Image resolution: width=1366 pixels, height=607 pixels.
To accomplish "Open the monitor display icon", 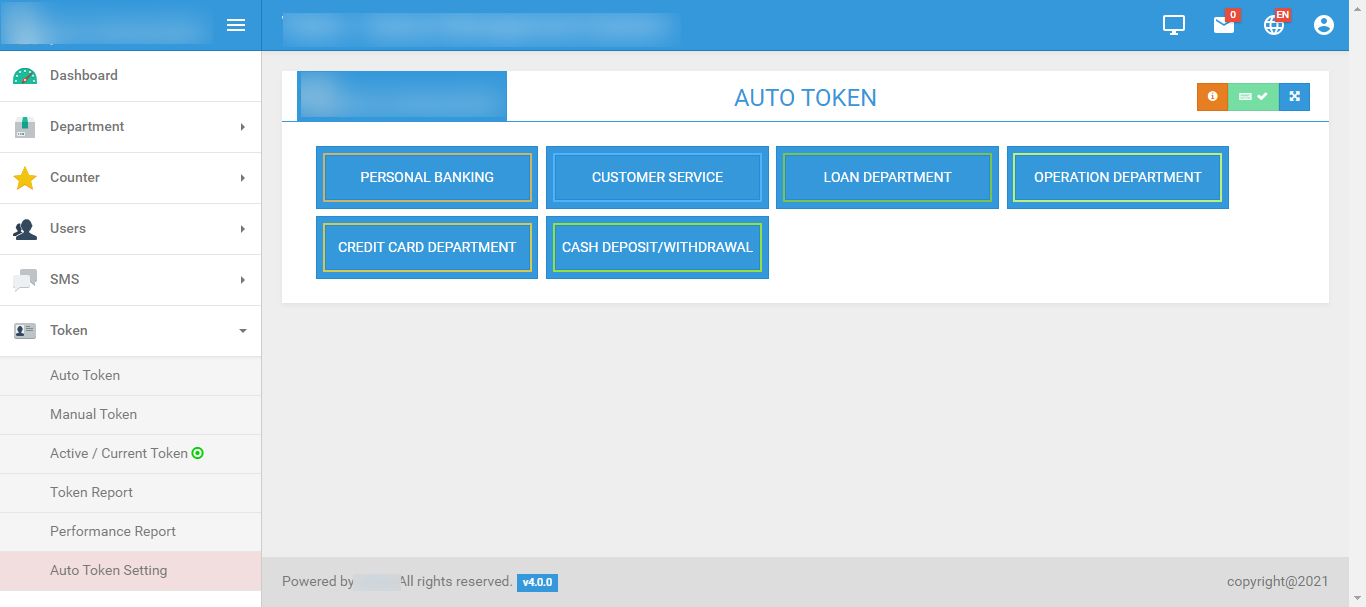I will coord(1174,25).
